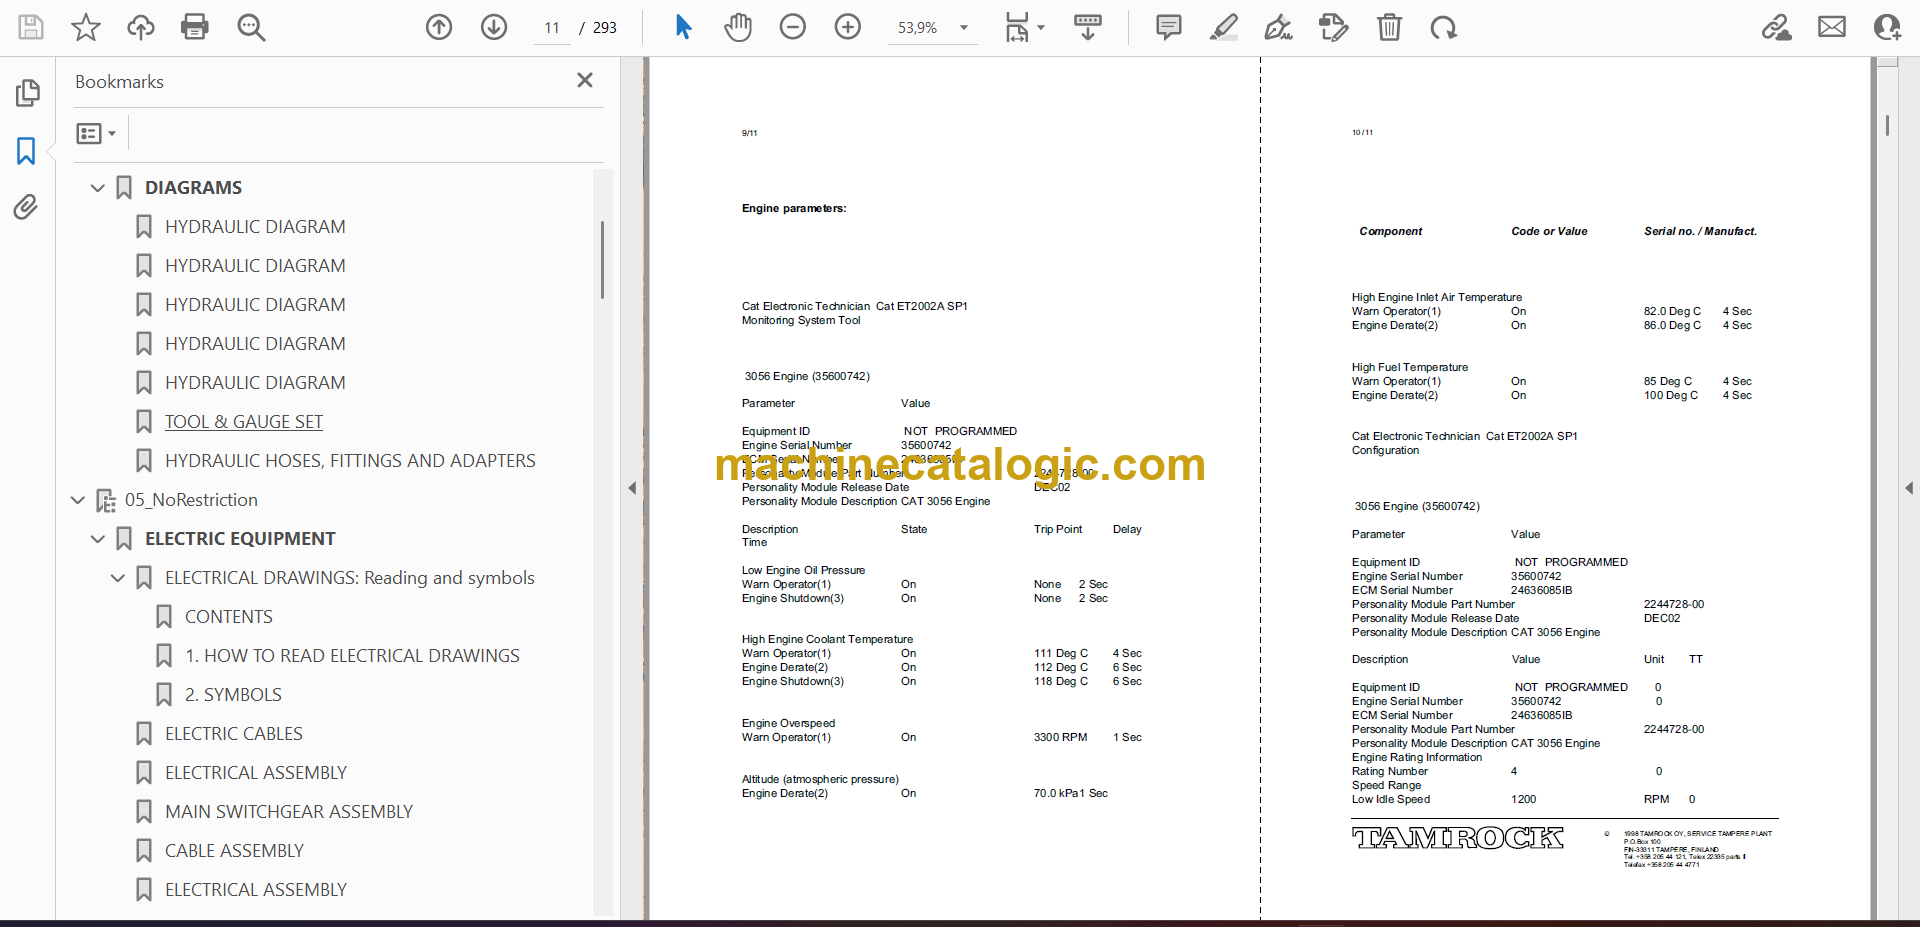Viewport: 1920px width, 927px height.
Task: Click the document vertical scrollbar thumb
Action: (x=1887, y=125)
